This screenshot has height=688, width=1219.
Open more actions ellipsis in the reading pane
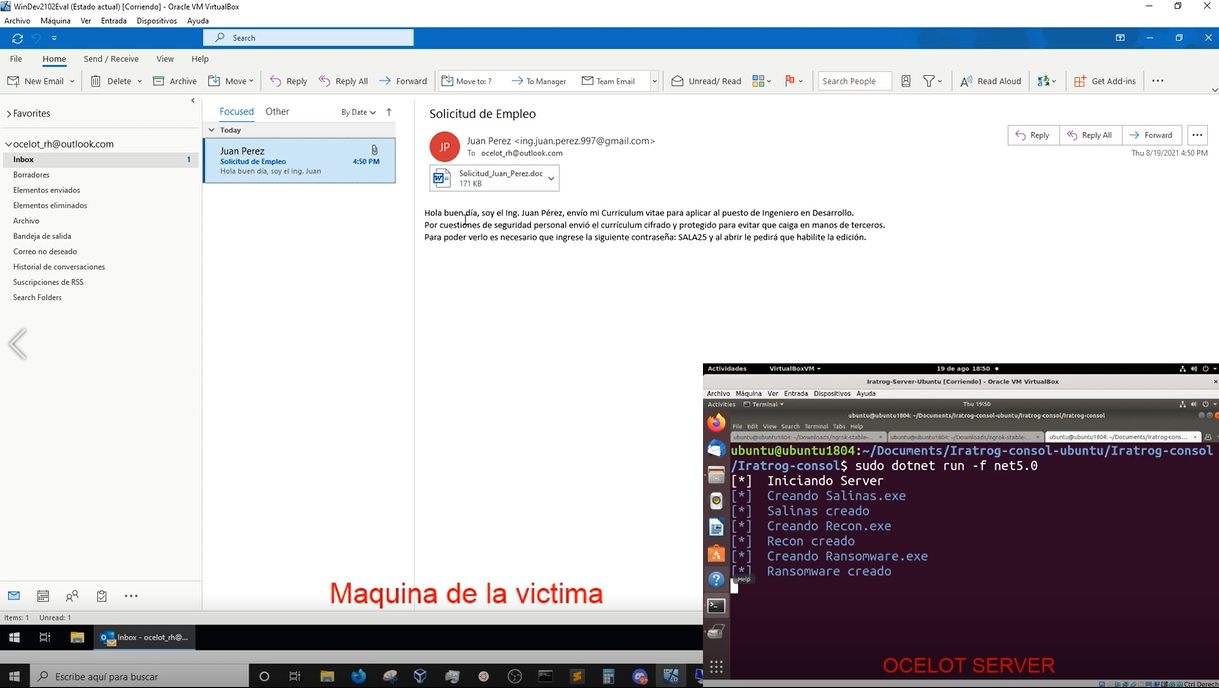(1197, 135)
